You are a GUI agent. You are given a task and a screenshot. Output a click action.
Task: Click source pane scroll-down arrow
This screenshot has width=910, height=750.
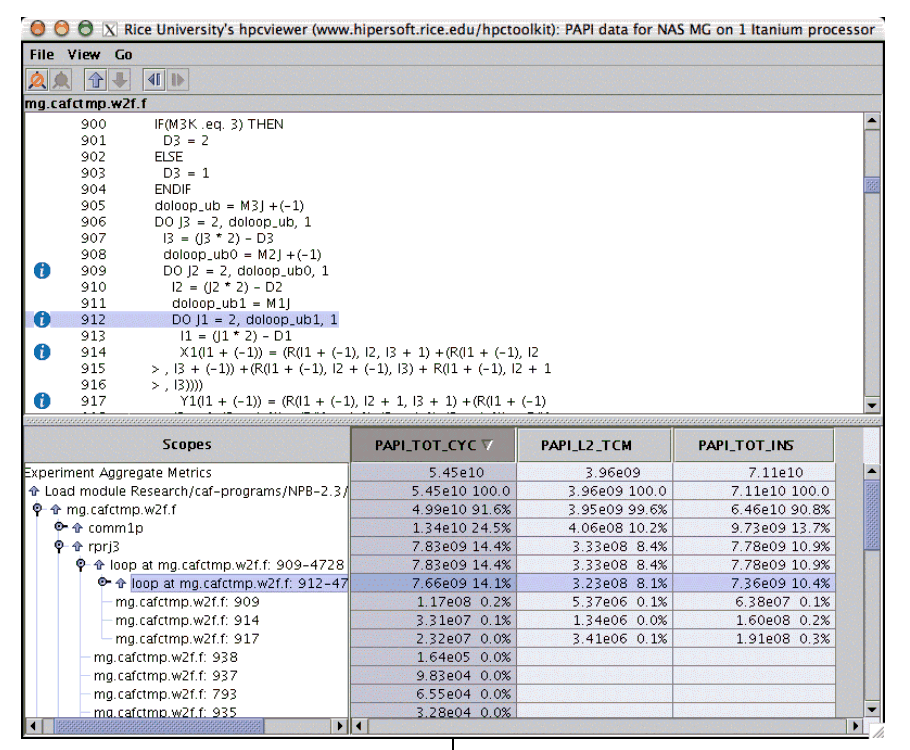pos(871,404)
